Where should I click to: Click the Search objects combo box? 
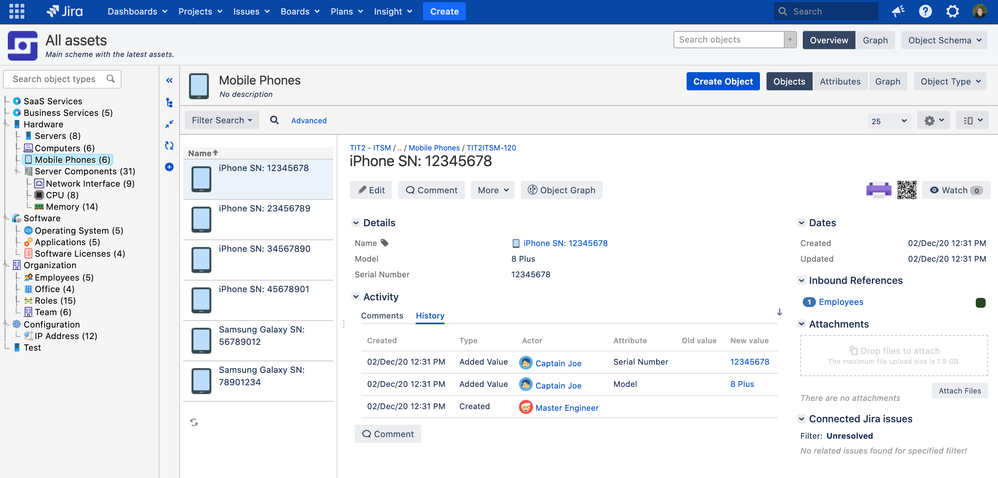[735, 39]
